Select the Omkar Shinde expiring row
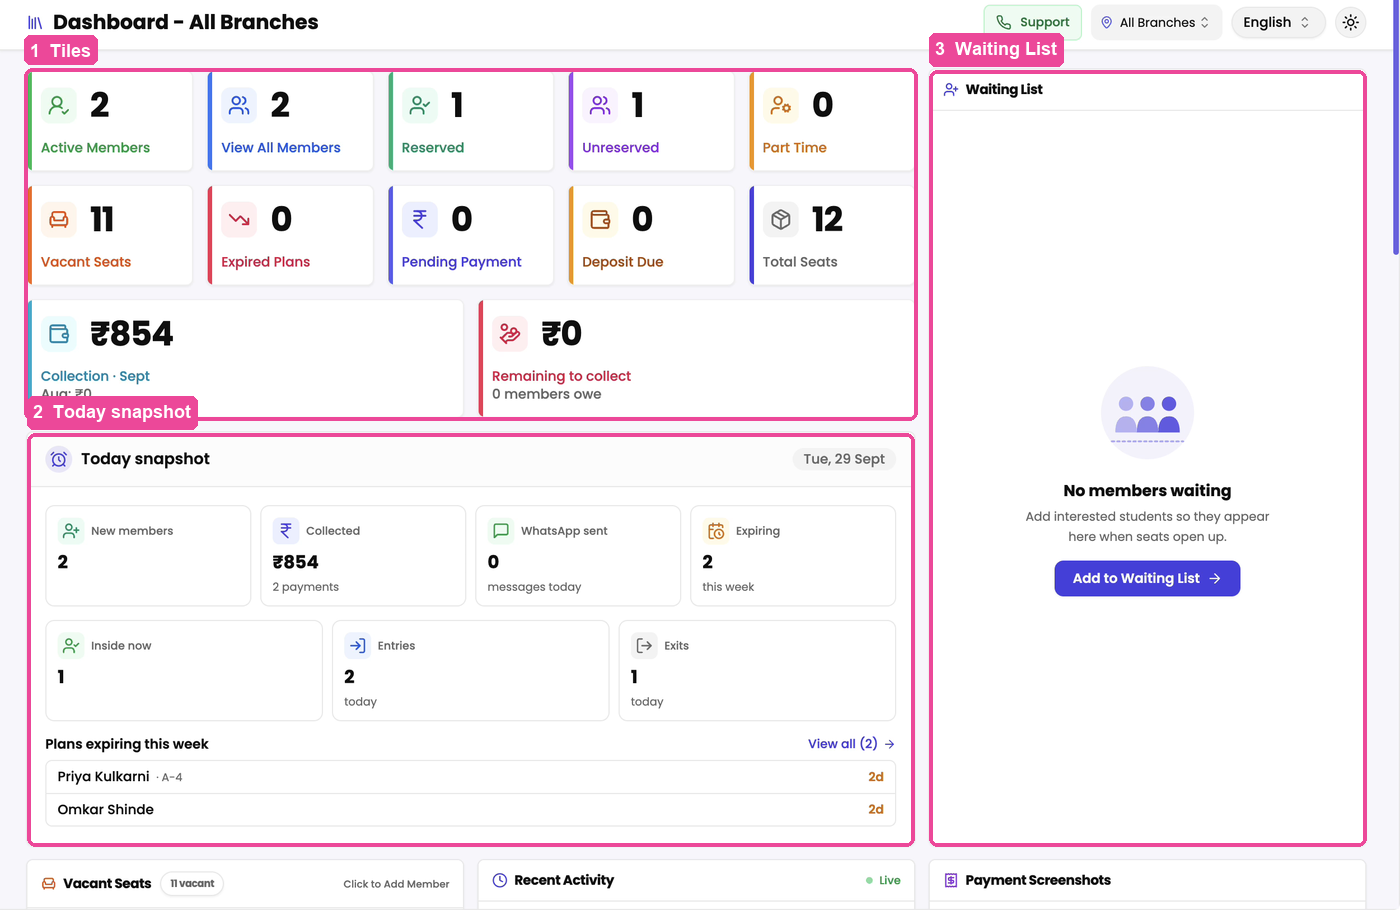1400x910 pixels. pyautogui.click(x=471, y=810)
